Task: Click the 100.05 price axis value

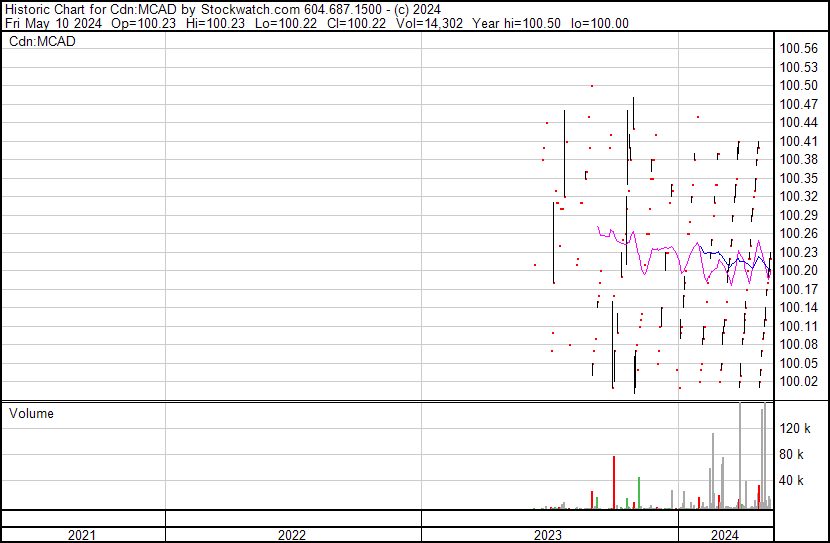Action: (x=799, y=364)
